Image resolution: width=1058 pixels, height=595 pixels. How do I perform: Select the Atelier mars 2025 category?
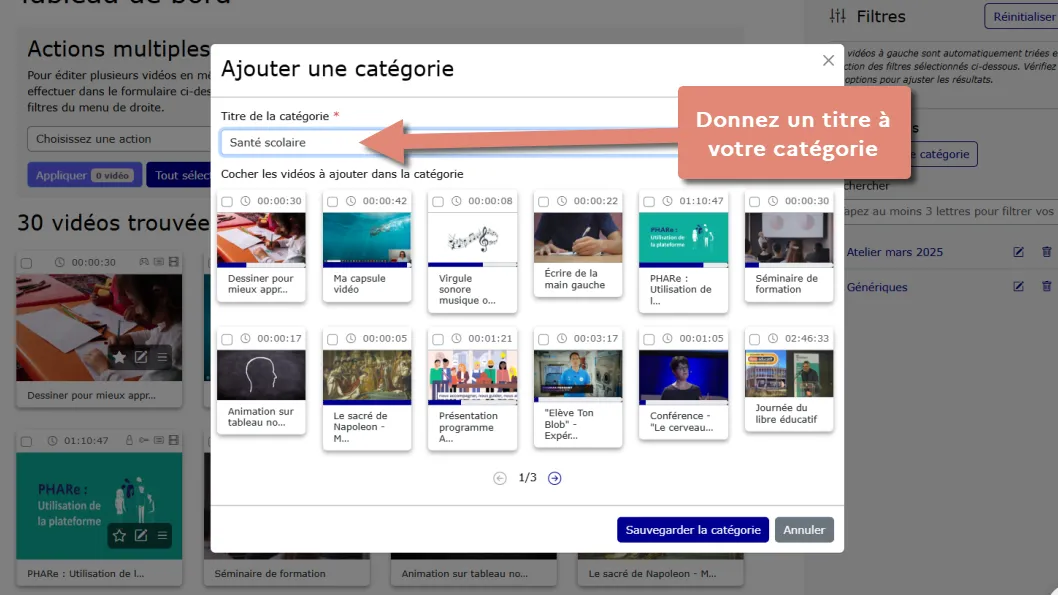(895, 252)
